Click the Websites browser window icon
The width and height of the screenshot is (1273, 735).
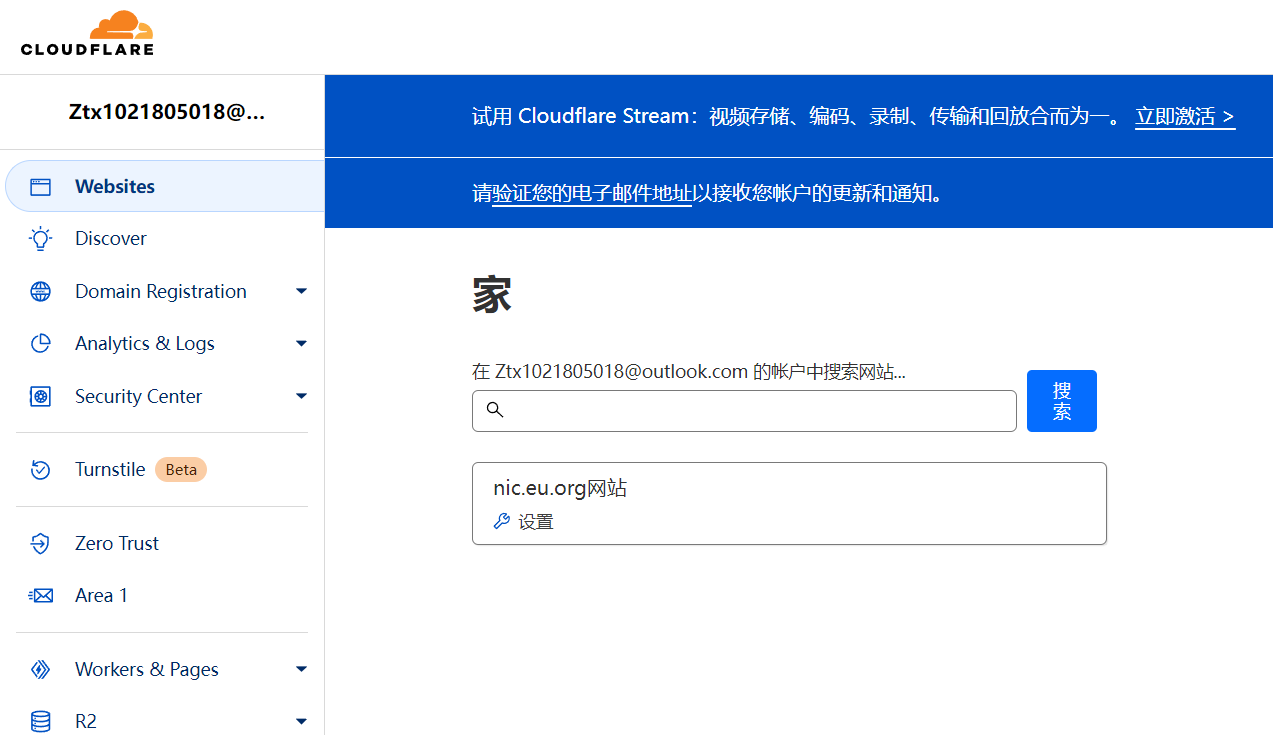pyautogui.click(x=40, y=187)
